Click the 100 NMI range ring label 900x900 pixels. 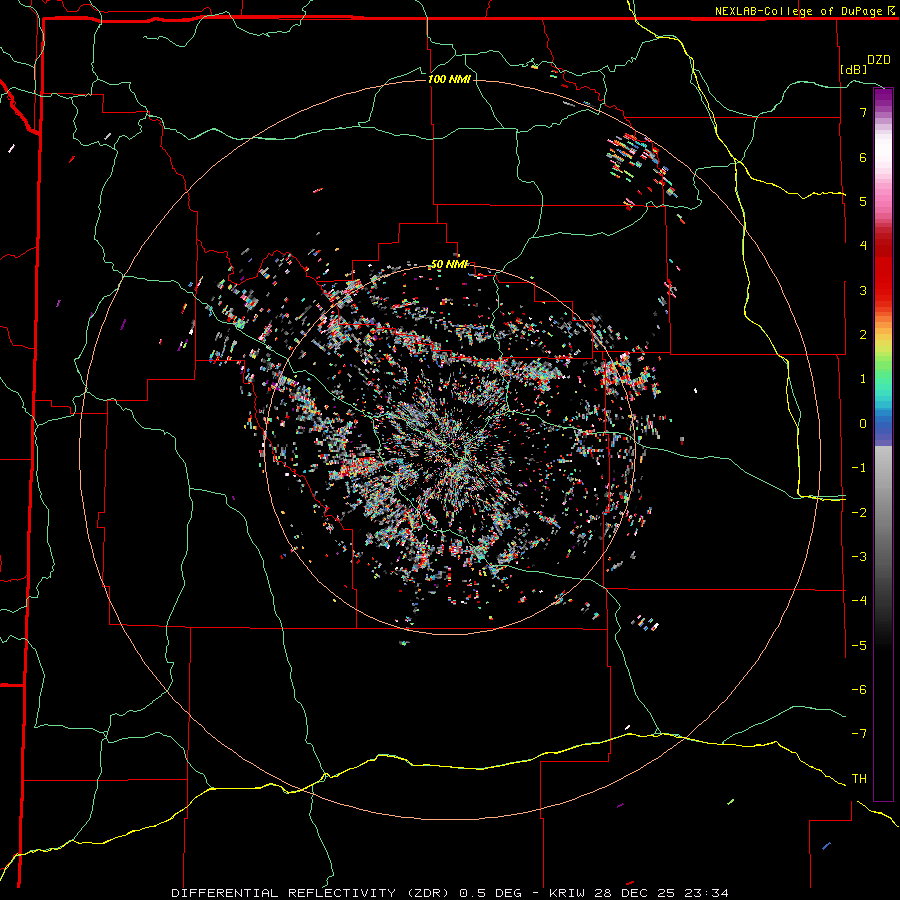click(449, 79)
